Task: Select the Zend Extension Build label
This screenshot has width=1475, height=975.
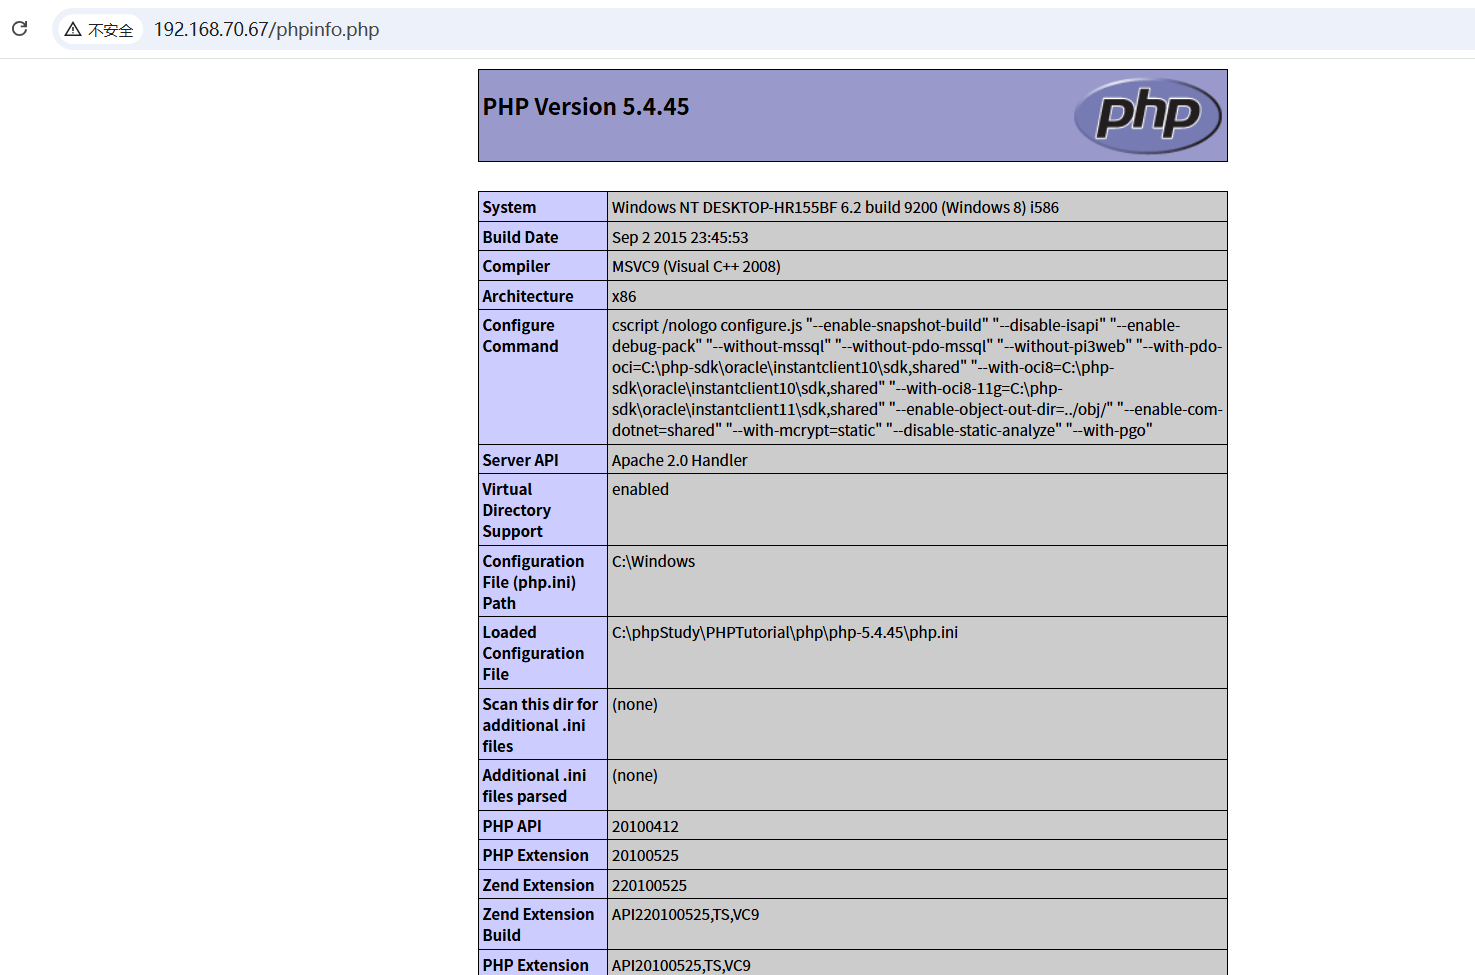Action: click(x=538, y=925)
